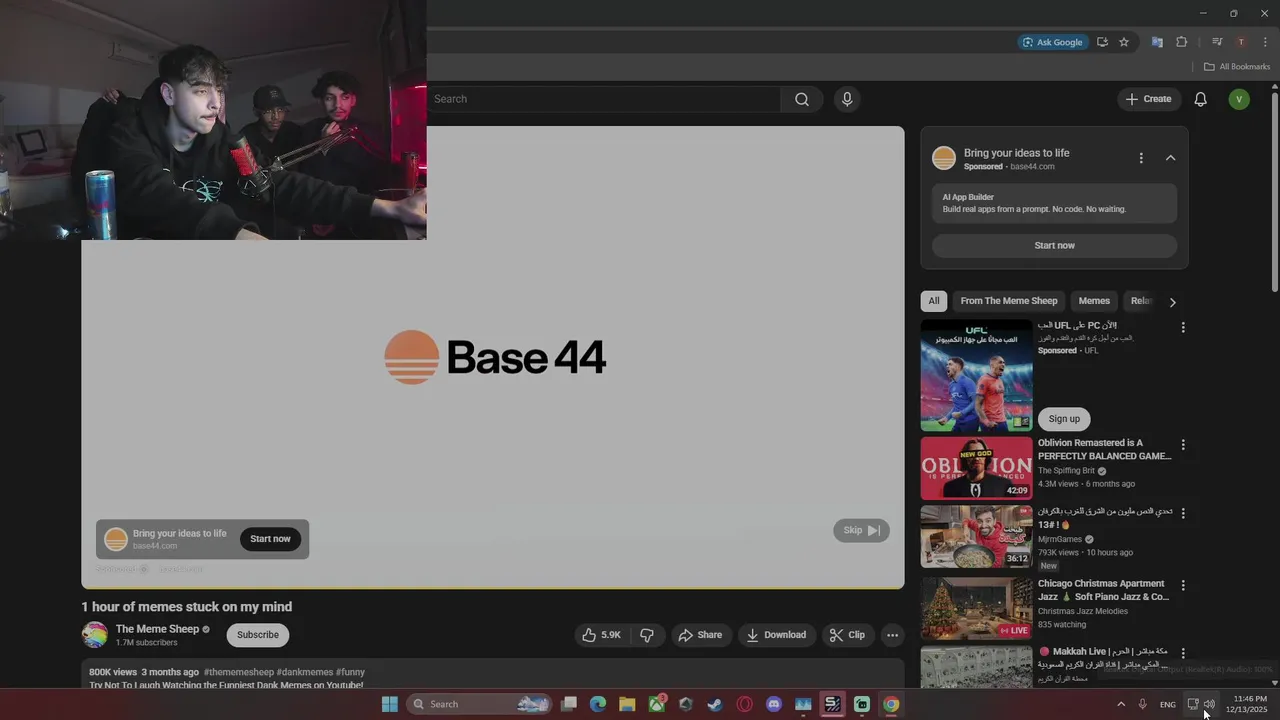Switch input language via ENG indicator
The image size is (1280, 720).
[x=1167, y=704]
